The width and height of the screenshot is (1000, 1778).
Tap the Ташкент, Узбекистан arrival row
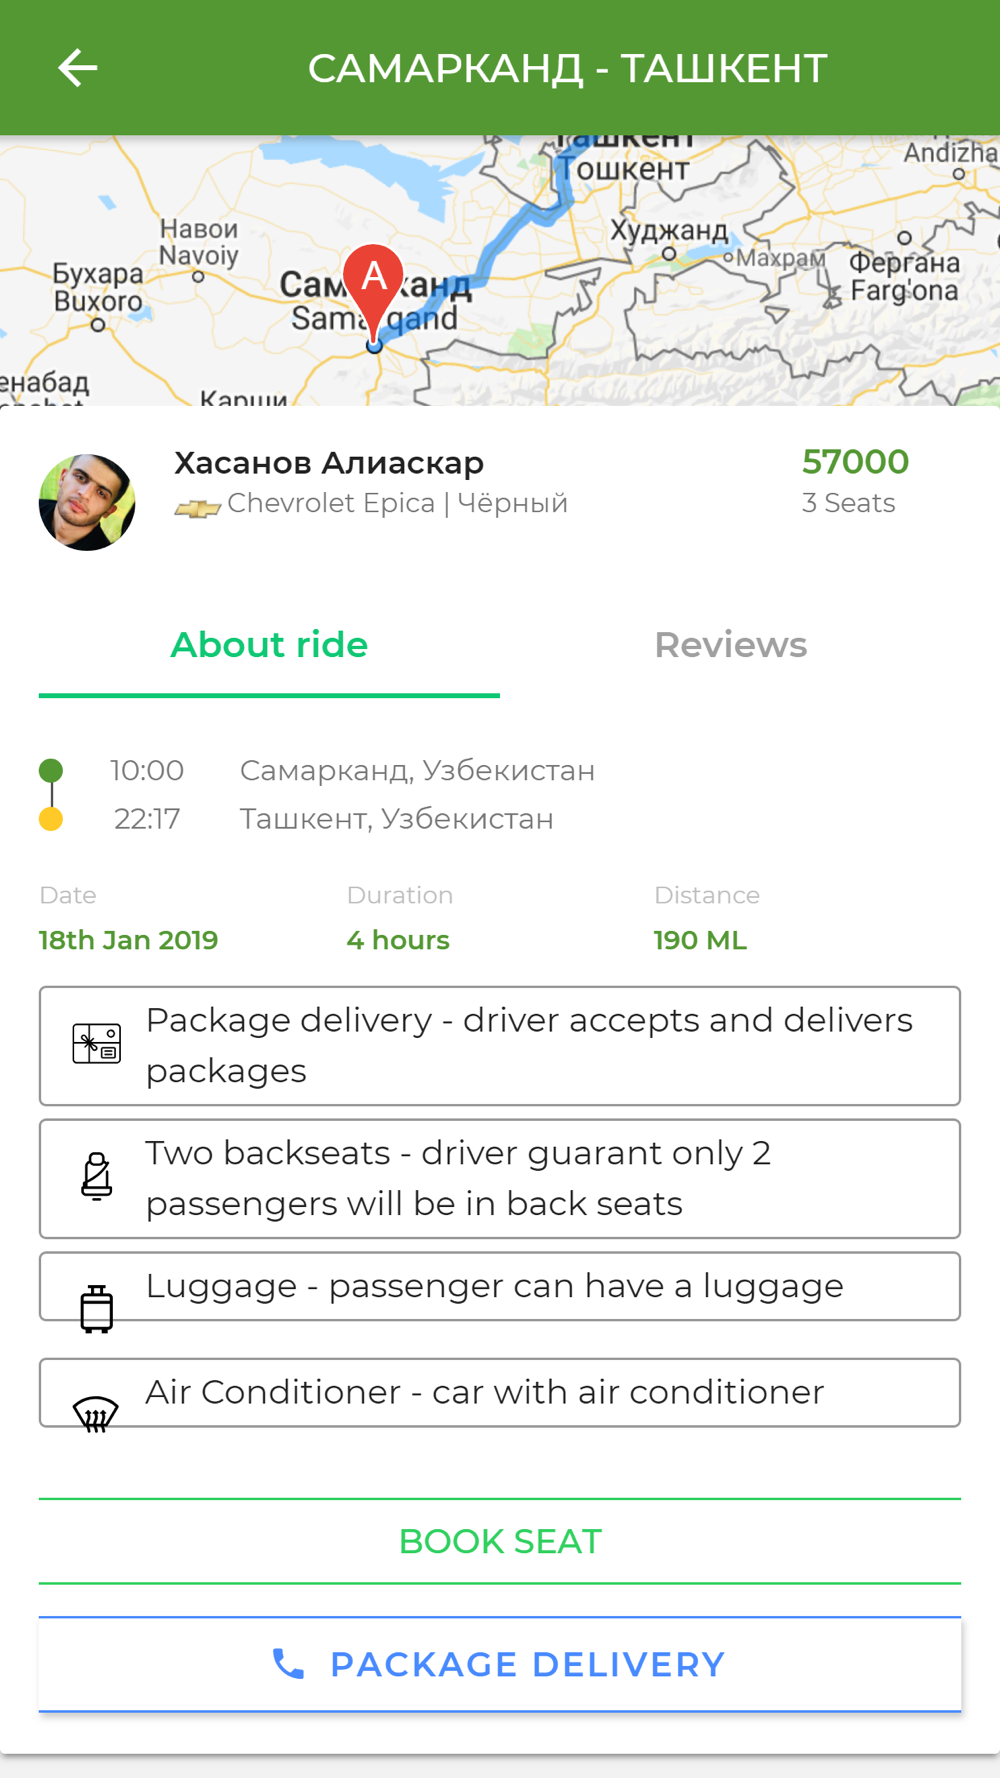(396, 819)
